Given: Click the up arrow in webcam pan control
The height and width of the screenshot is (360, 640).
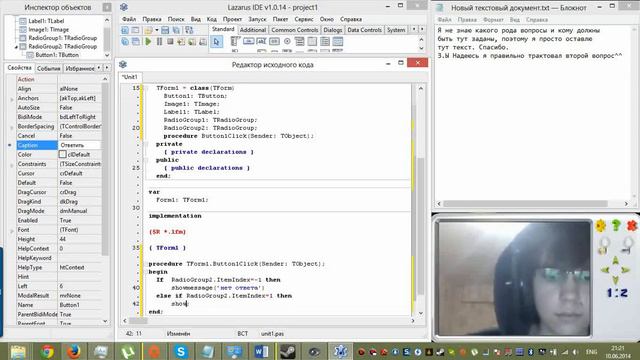Looking at the screenshot, I should [616, 260].
